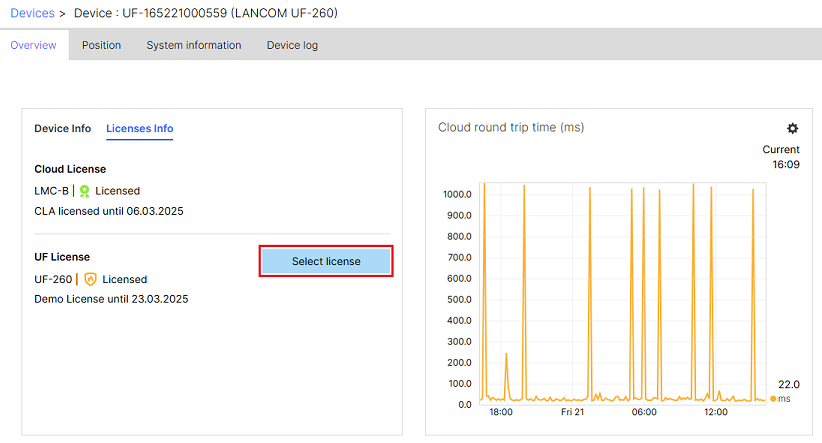This screenshot has height=443, width=822.
Task: Click the Licensed status next to UF-260
Action: point(125,279)
